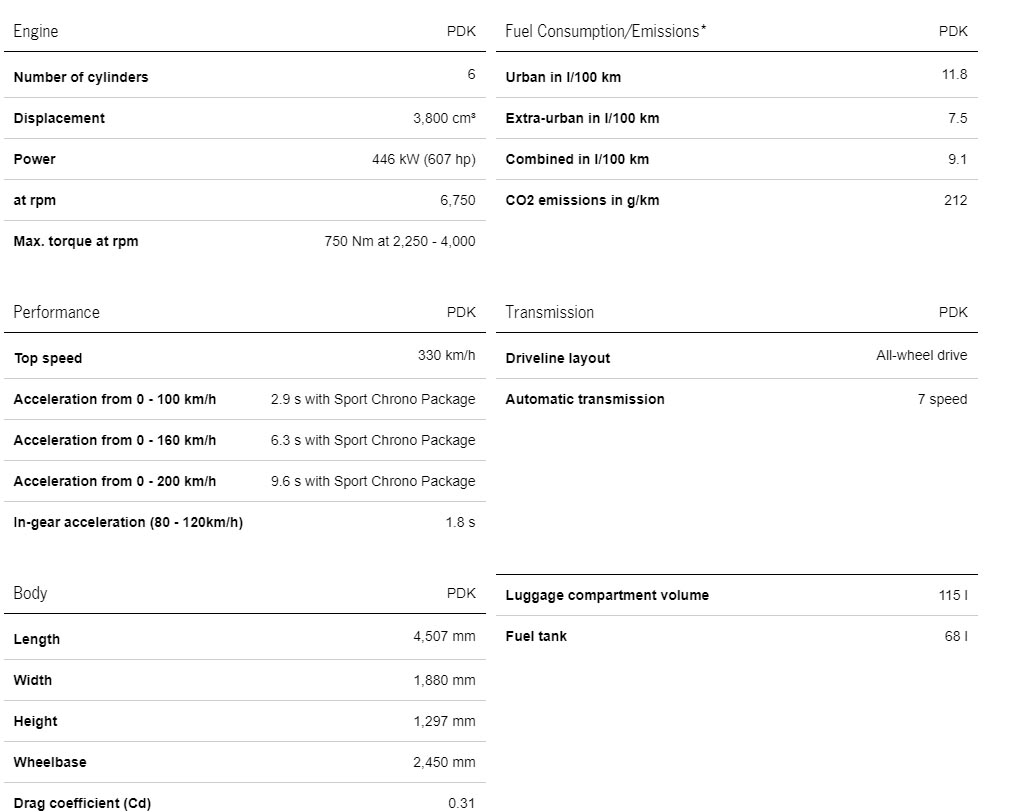Select the Fuel tank label
The image size is (1011, 812).
[536, 637]
